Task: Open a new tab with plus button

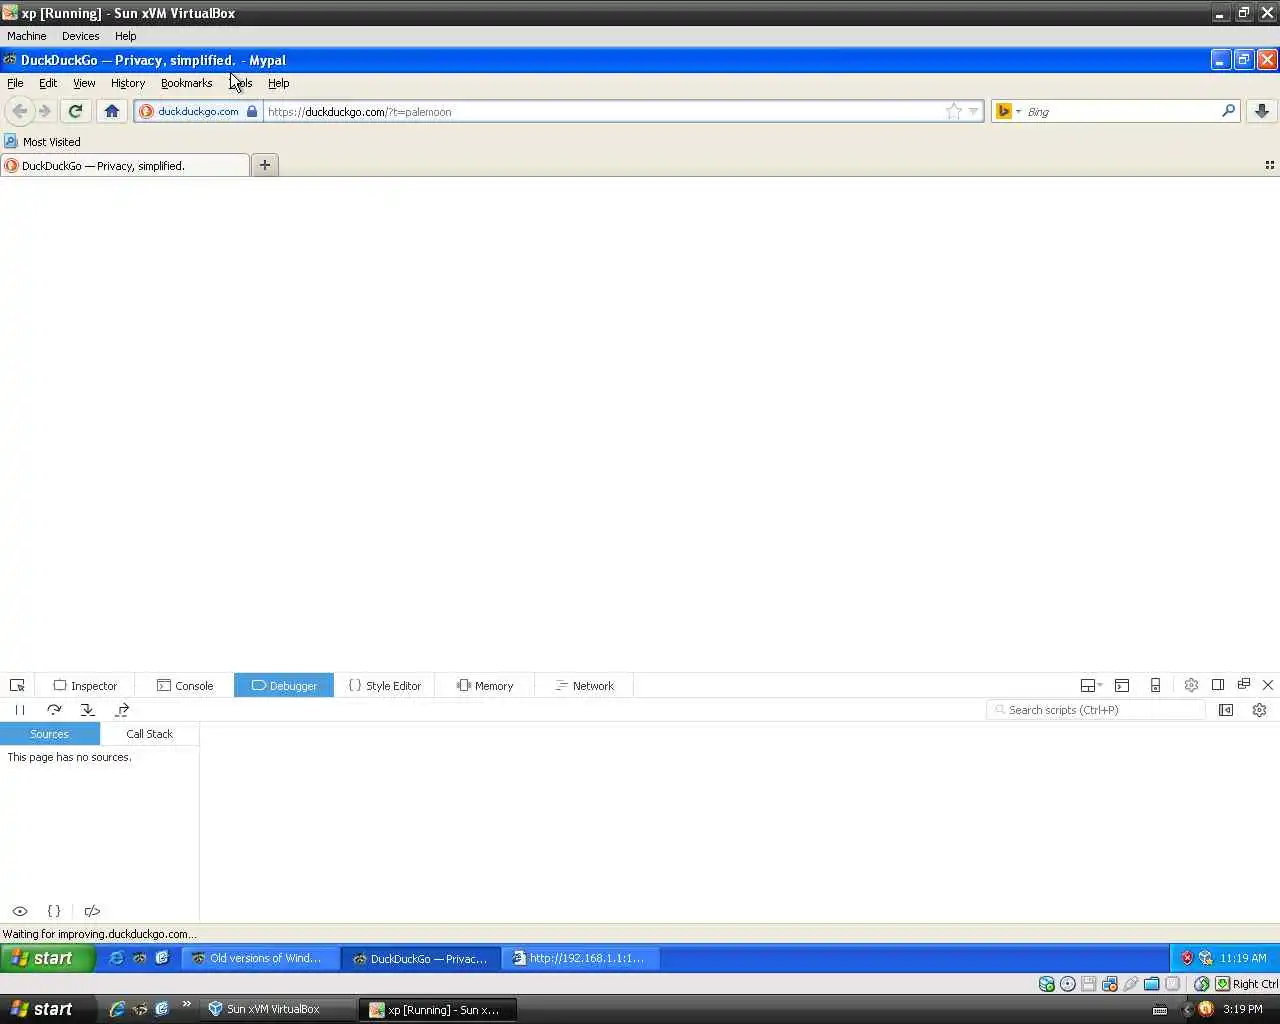Action: 265,165
